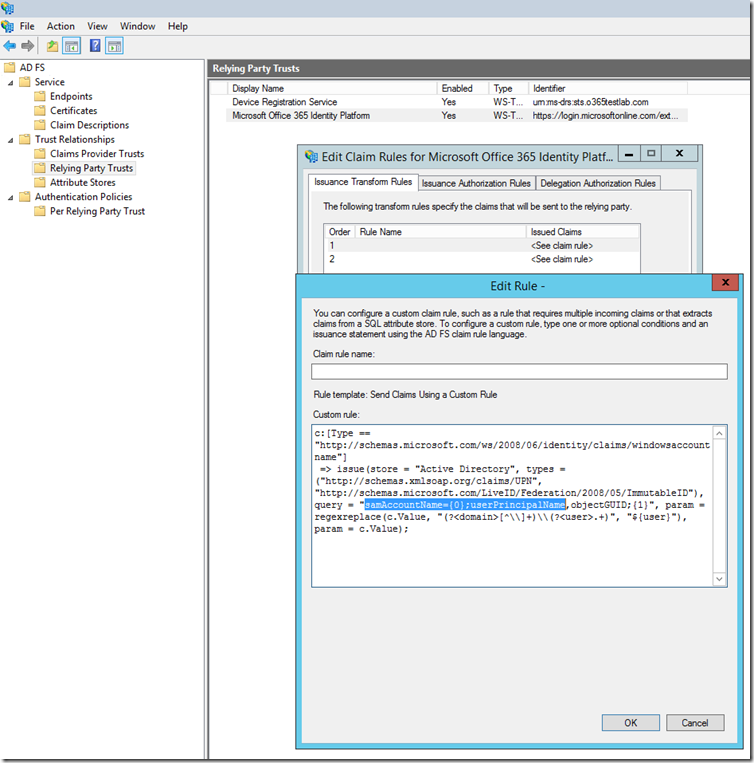Click the Rule Name column header
This screenshot has width=754, height=763.
(x=440, y=232)
